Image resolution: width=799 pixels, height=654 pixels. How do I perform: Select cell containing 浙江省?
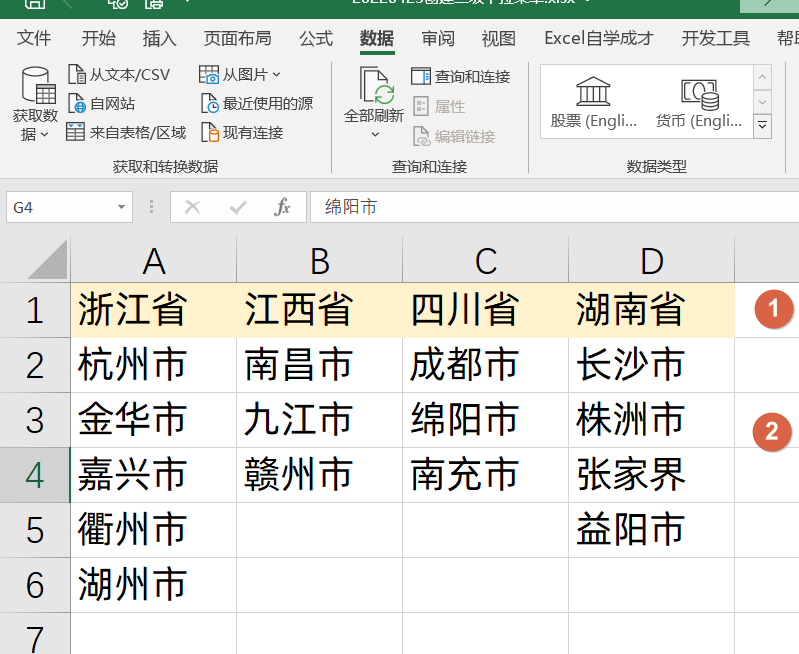(154, 310)
